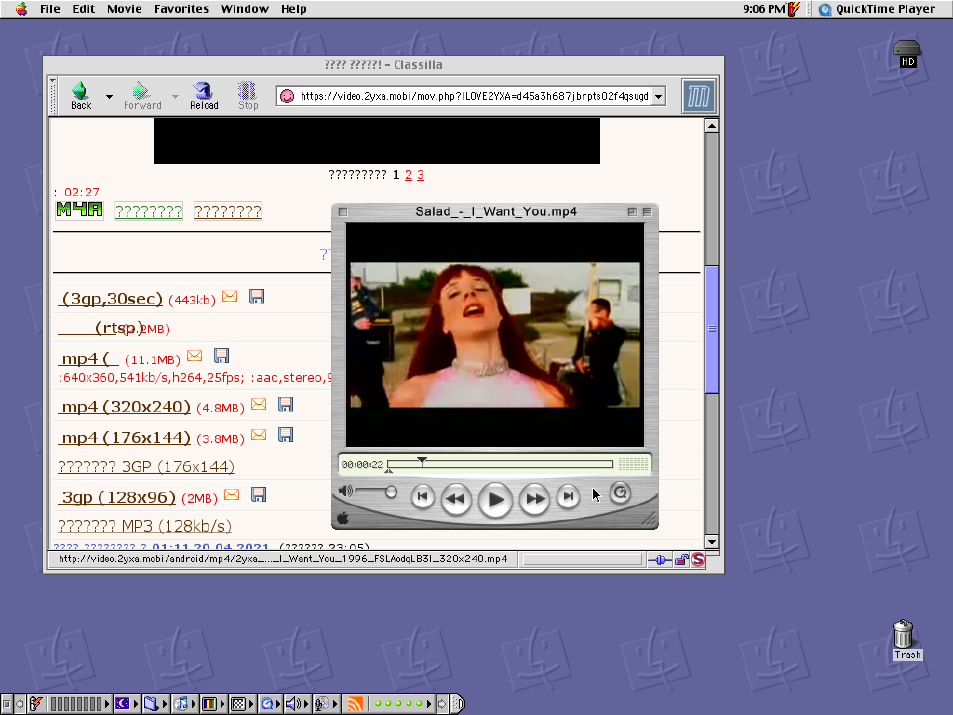Click the Apple logo in QuickTime player

pos(343,518)
